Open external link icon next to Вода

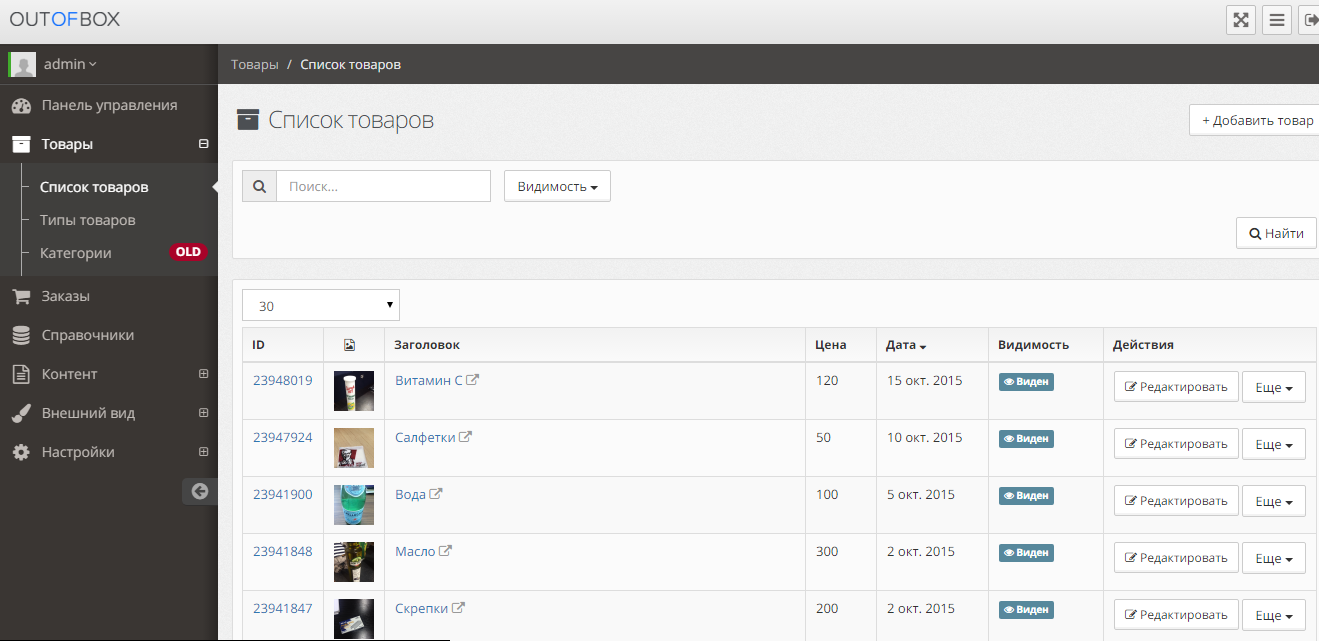(435, 494)
